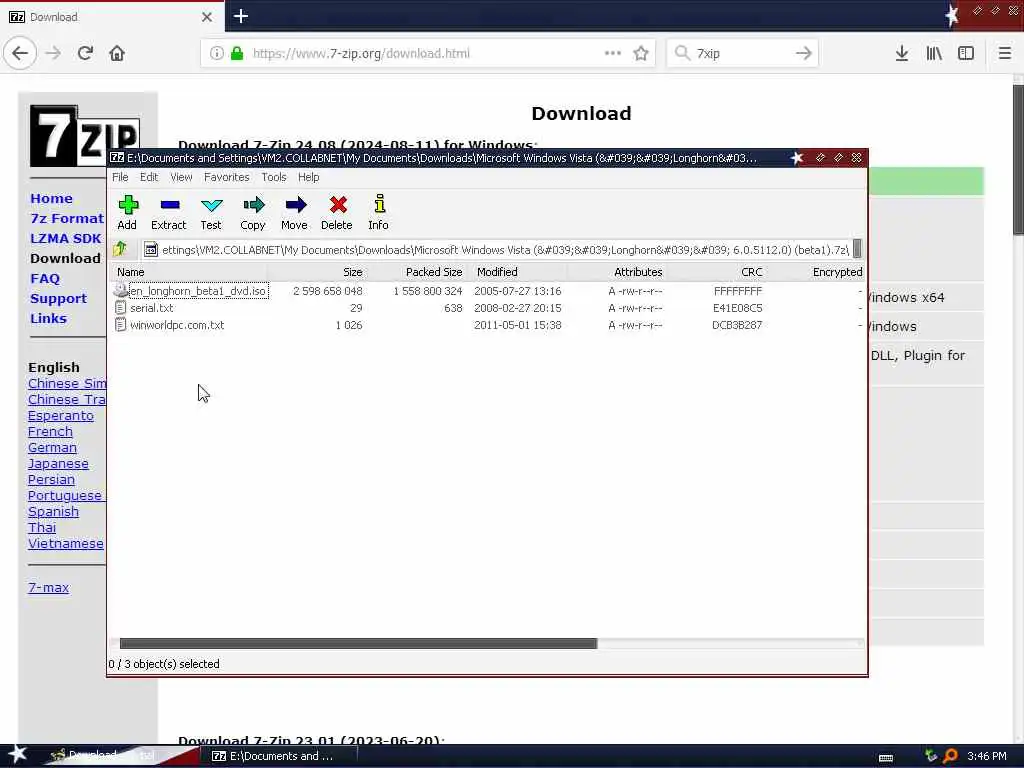Bookmark this page star icon
Screen dimensions: 1024x768
(x=641, y=53)
